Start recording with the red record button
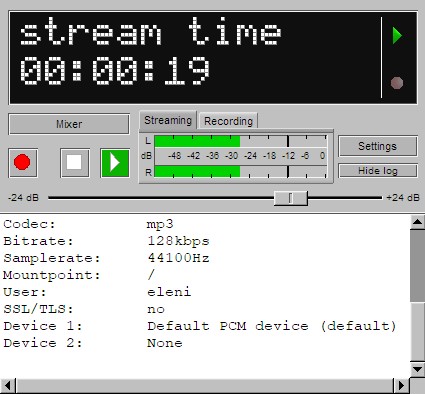Image resolution: width=425 pixels, height=394 pixels. [23, 163]
